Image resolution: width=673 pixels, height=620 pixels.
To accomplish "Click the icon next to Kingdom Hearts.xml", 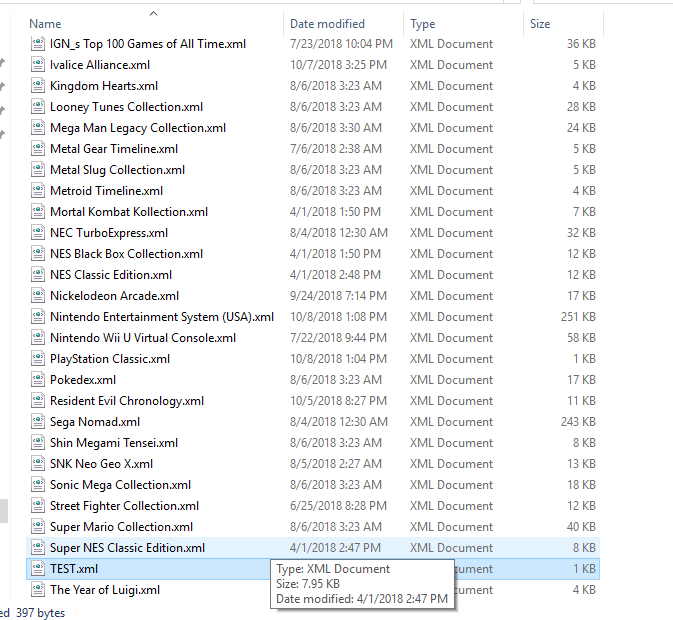I will pyautogui.click(x=38, y=86).
